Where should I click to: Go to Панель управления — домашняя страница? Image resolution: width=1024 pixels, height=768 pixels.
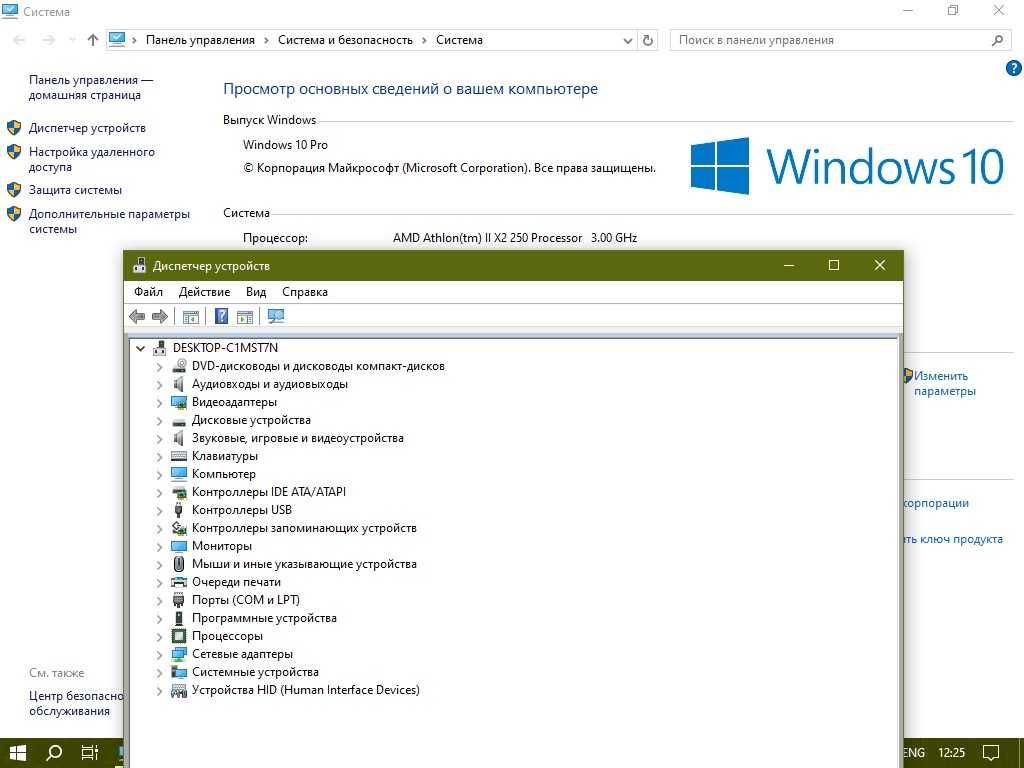click(91, 88)
